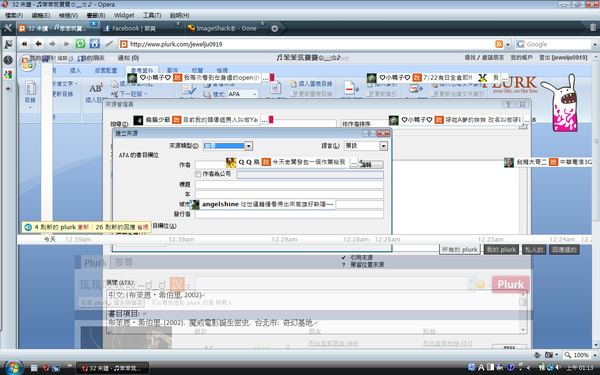600x375 pixels.
Task: Open the satellite dish panel in Opera sidebar
Action: (8, 44)
